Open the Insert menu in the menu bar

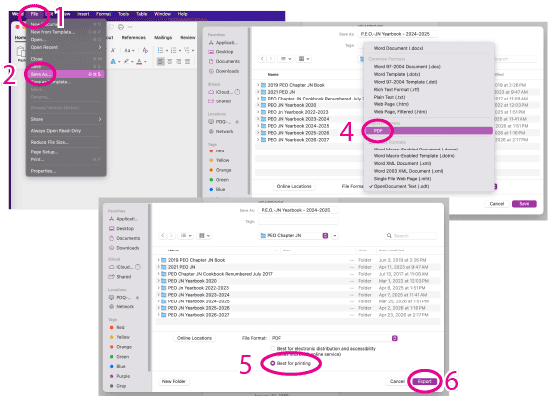pos(83,14)
